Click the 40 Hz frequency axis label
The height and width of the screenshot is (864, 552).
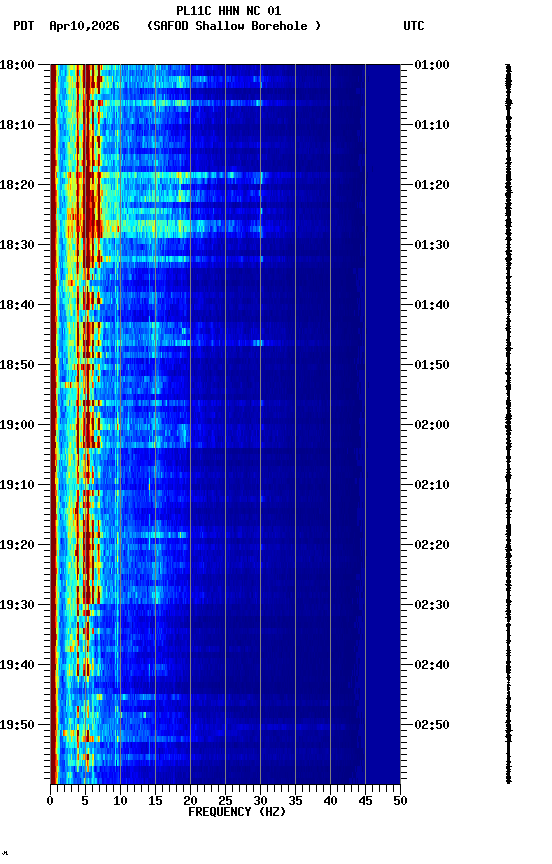click(x=330, y=801)
